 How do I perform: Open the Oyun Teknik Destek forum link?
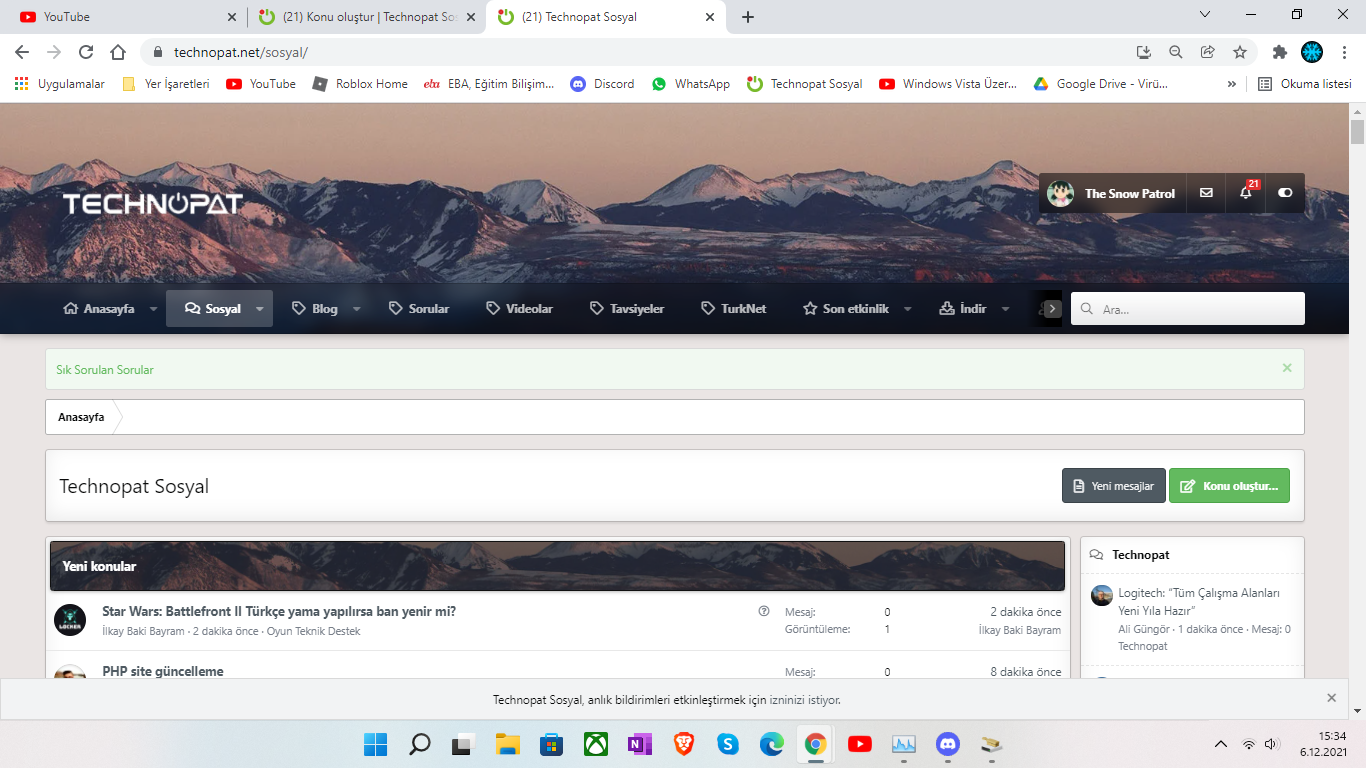click(x=313, y=632)
